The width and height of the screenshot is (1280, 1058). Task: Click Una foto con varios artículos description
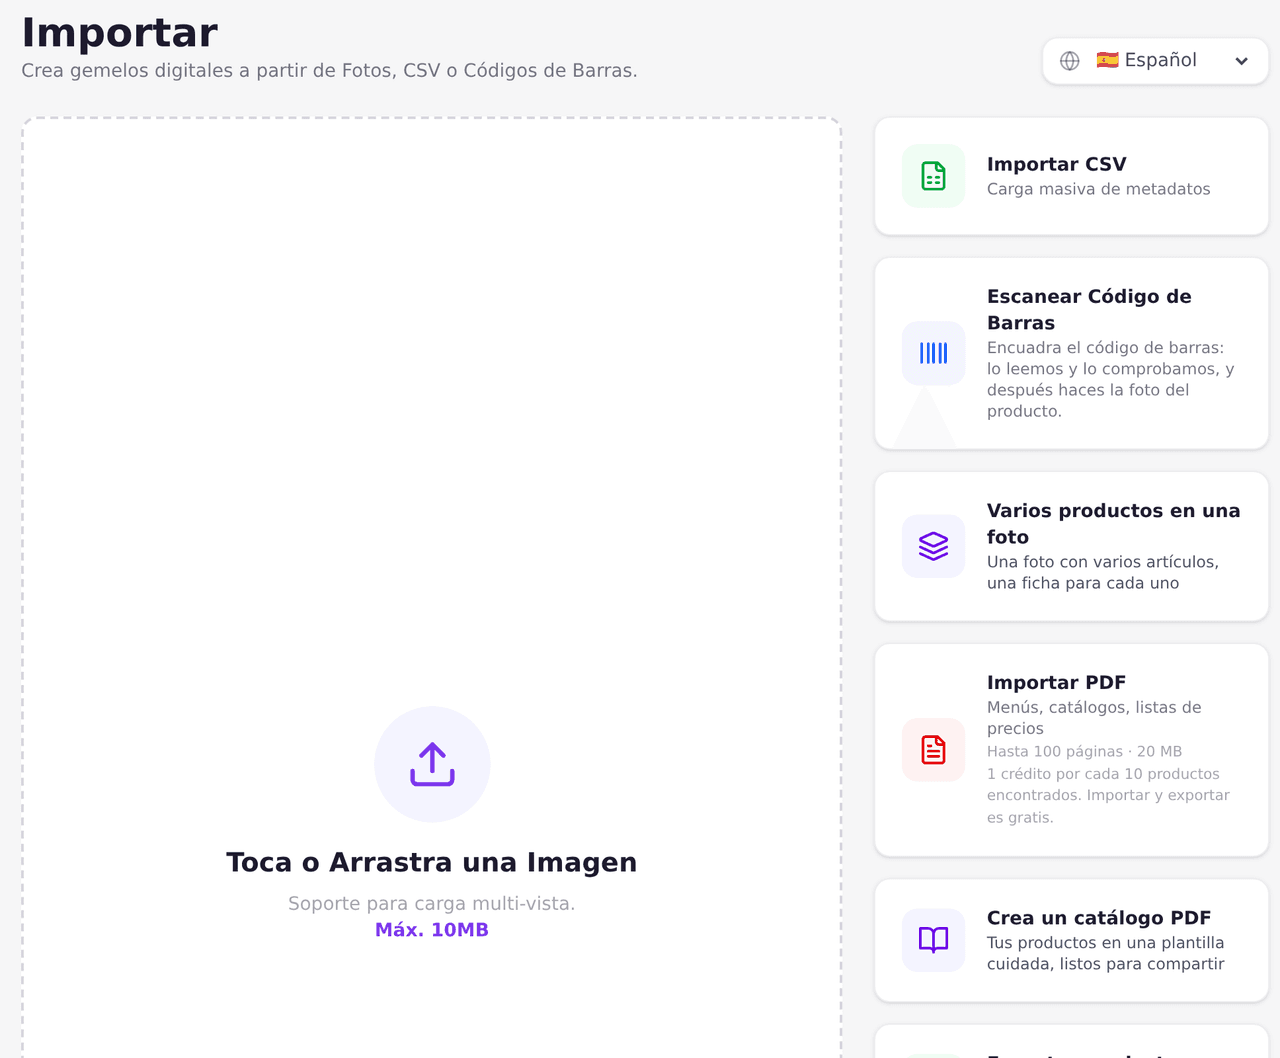tap(1103, 572)
